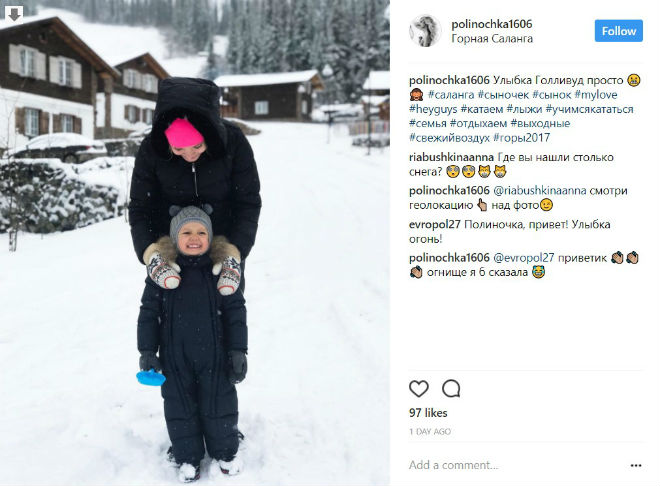Click the heart like icon

419,388
